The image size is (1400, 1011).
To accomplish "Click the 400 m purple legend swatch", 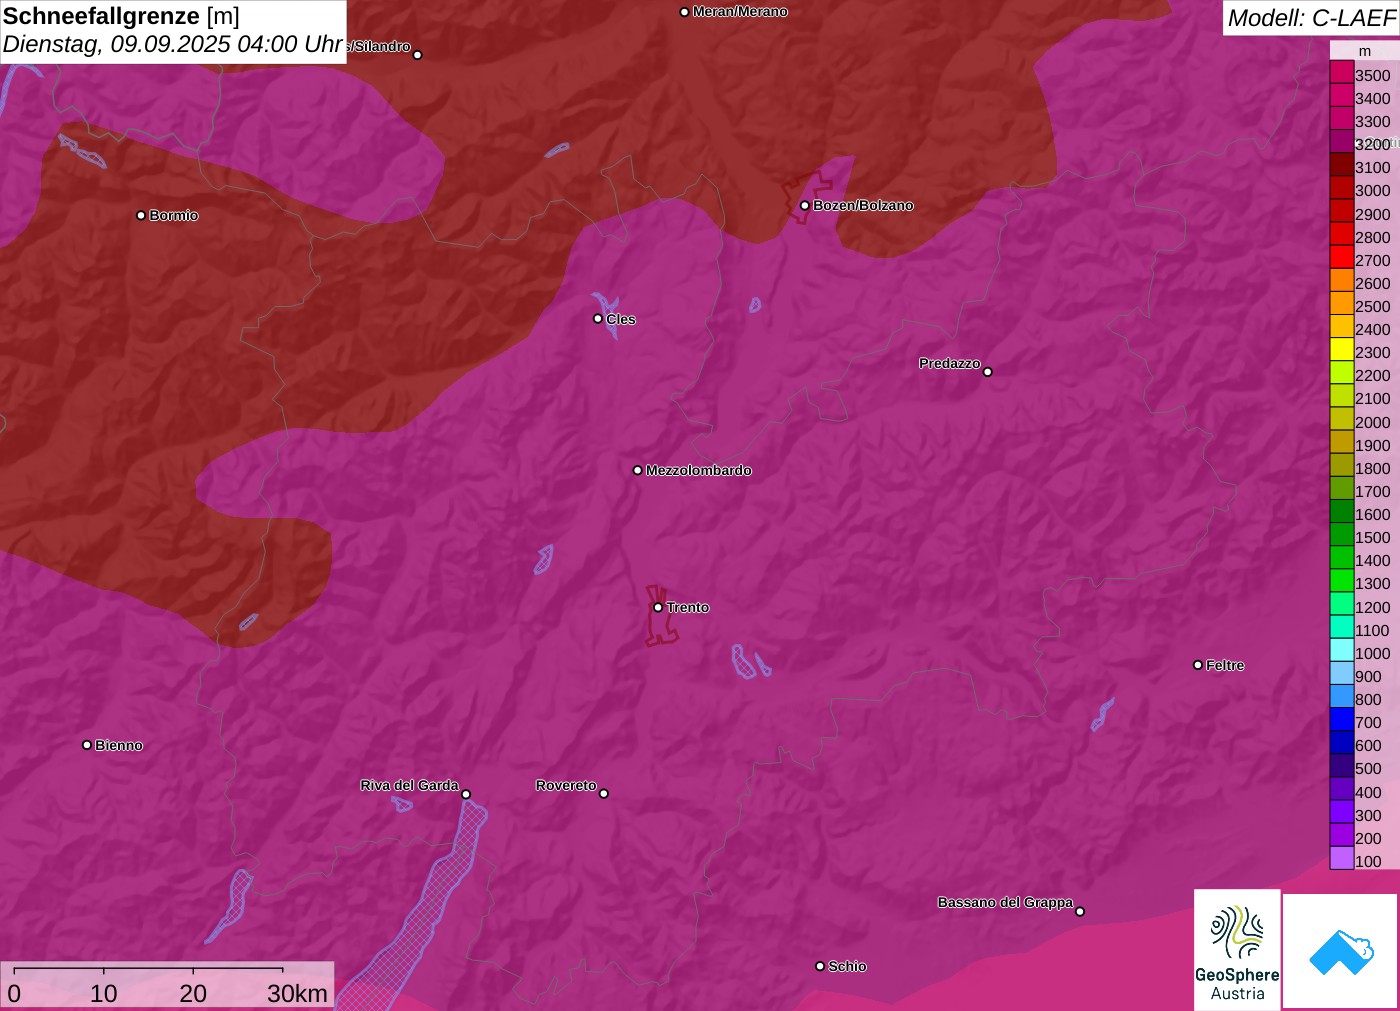I will (1341, 789).
